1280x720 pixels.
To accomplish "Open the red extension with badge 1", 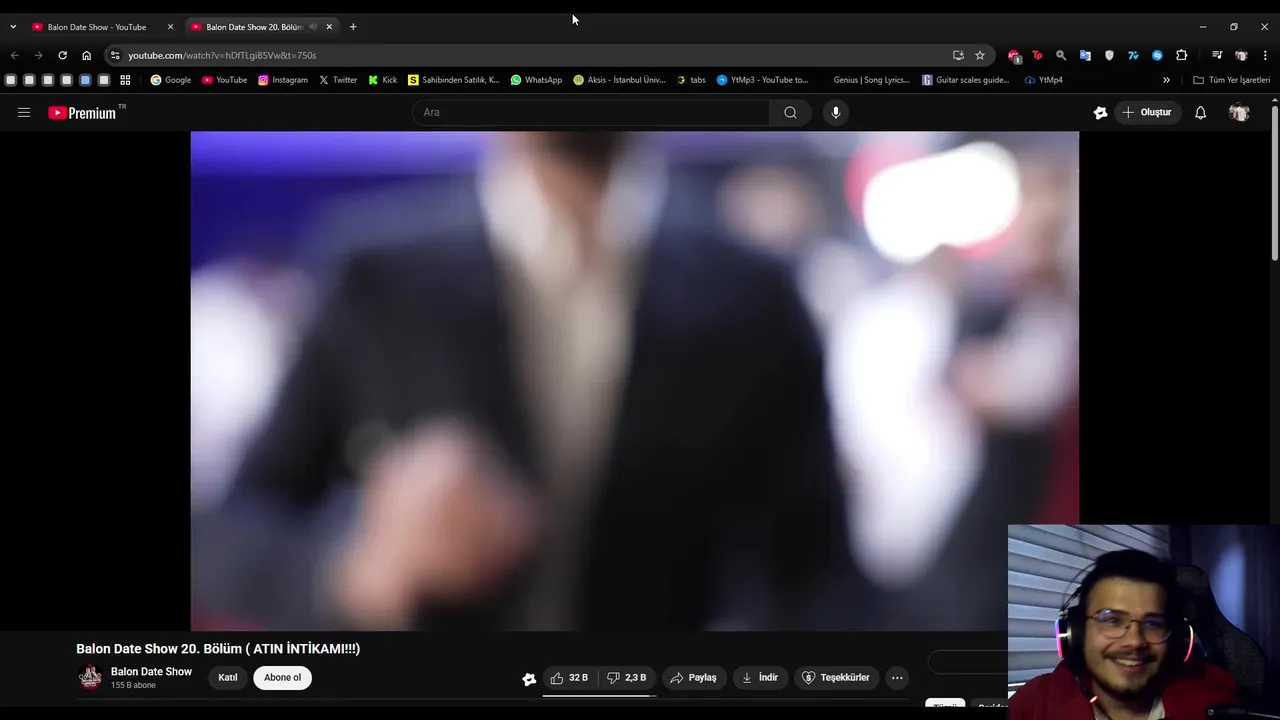I will [1014, 56].
